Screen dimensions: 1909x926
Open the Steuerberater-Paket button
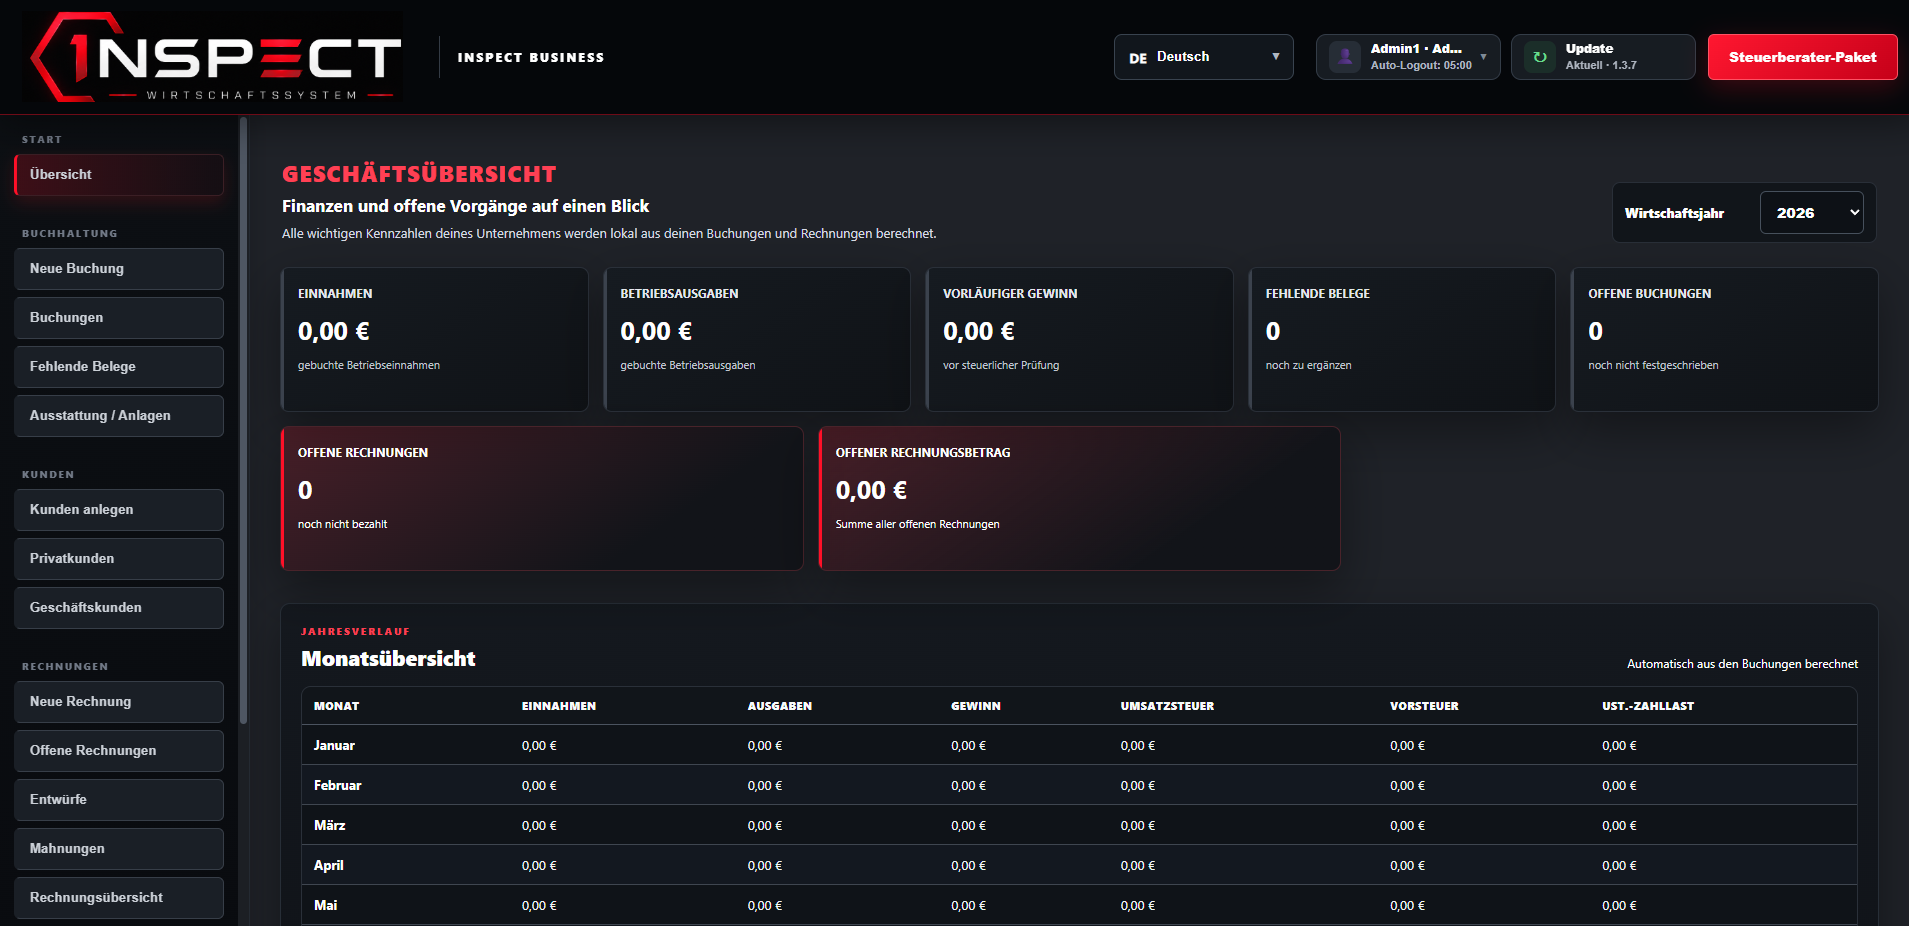click(1802, 57)
